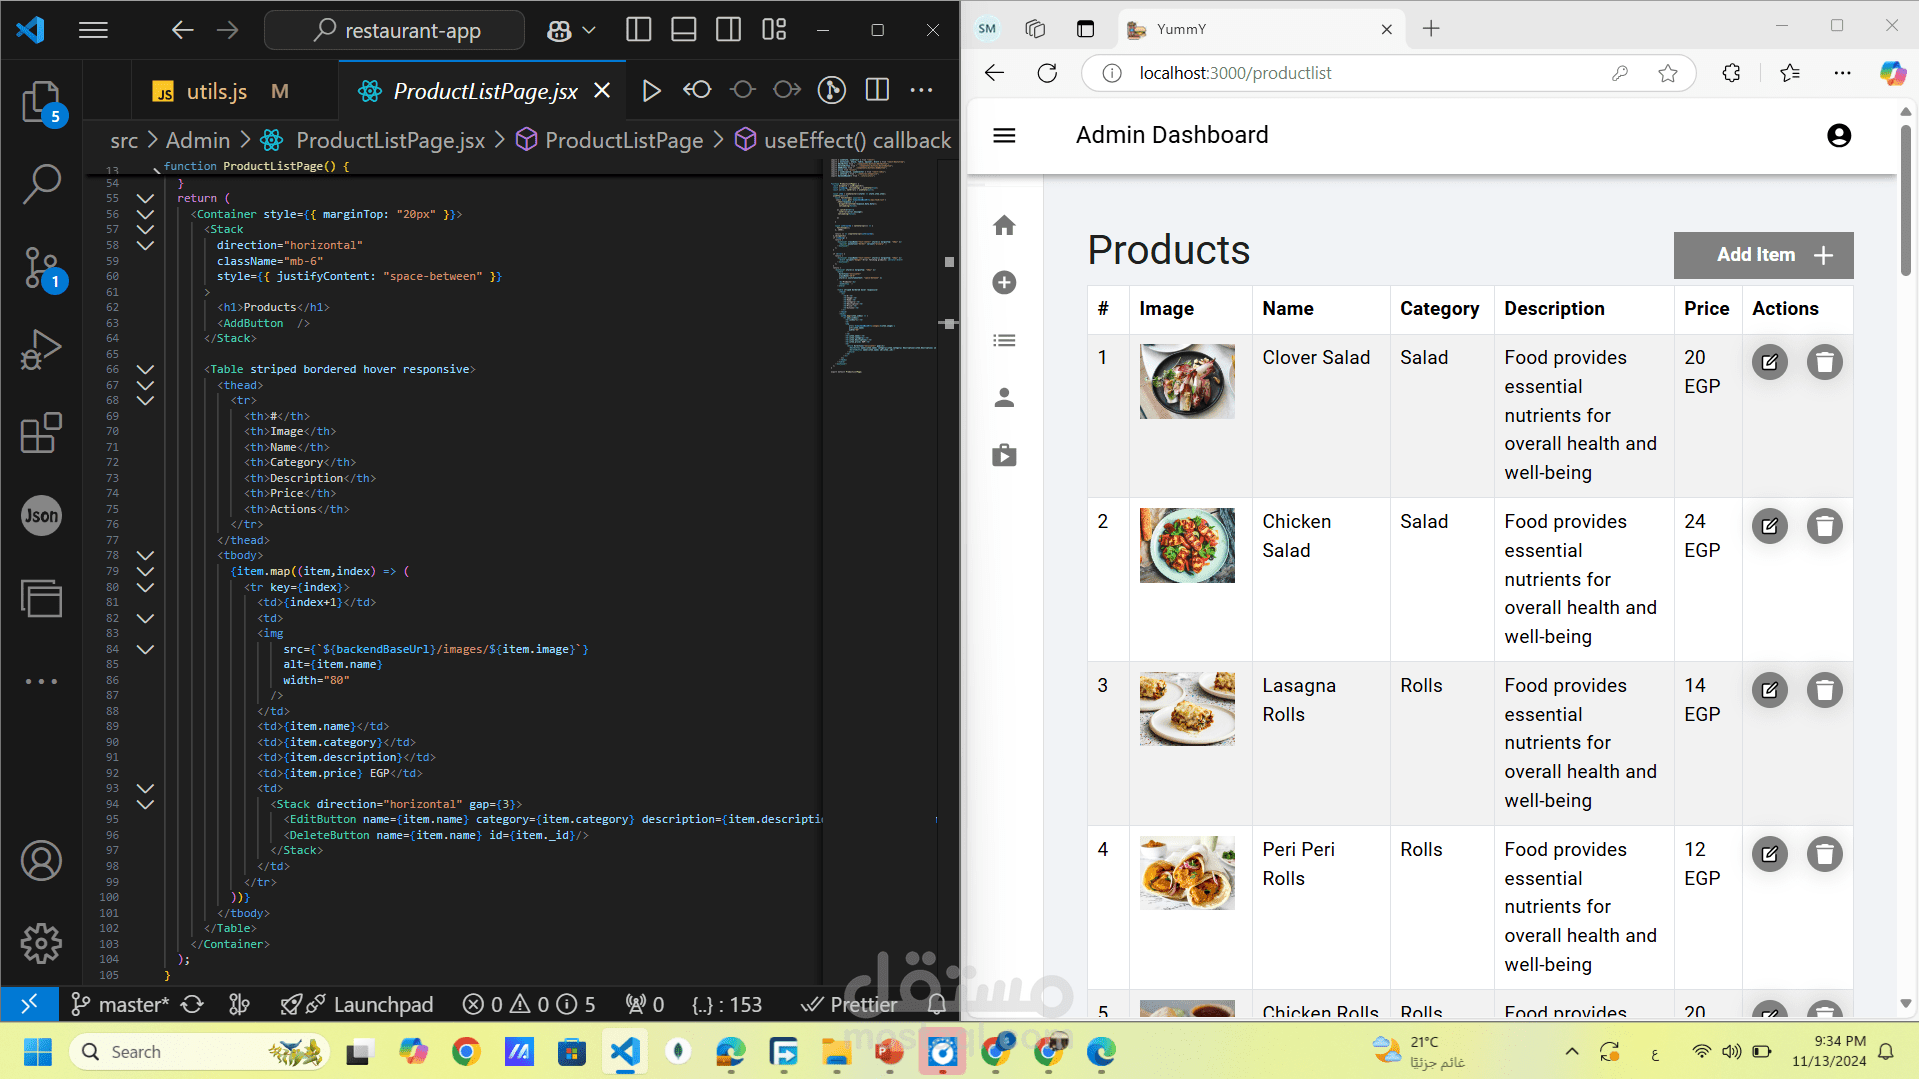Screen dimensions: 1919x1079
Task: Open Run and Debug panel
Action: (41, 350)
